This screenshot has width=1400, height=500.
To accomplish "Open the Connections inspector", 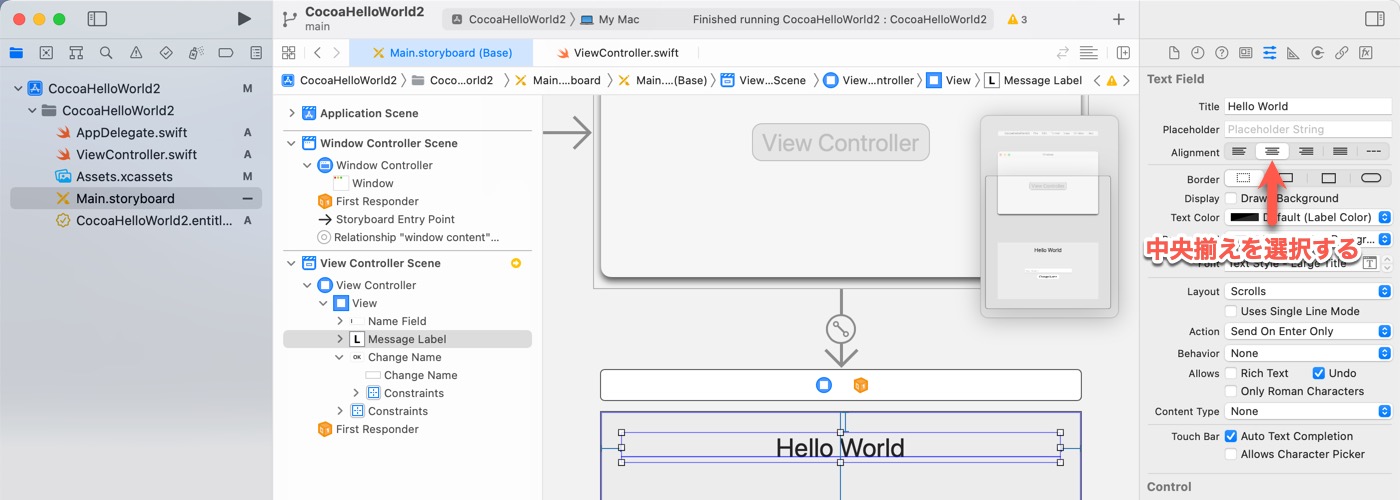I will point(1318,53).
